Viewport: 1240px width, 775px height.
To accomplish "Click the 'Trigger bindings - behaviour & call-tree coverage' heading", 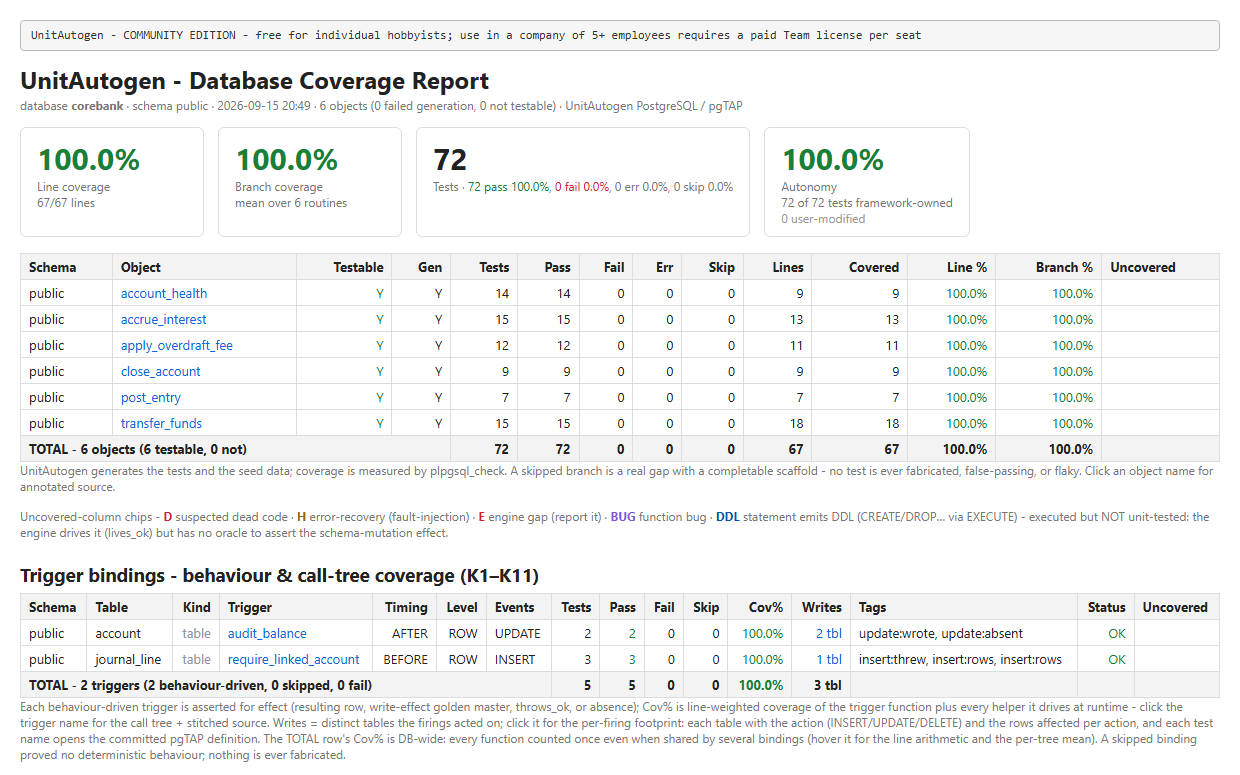I will coord(280,575).
